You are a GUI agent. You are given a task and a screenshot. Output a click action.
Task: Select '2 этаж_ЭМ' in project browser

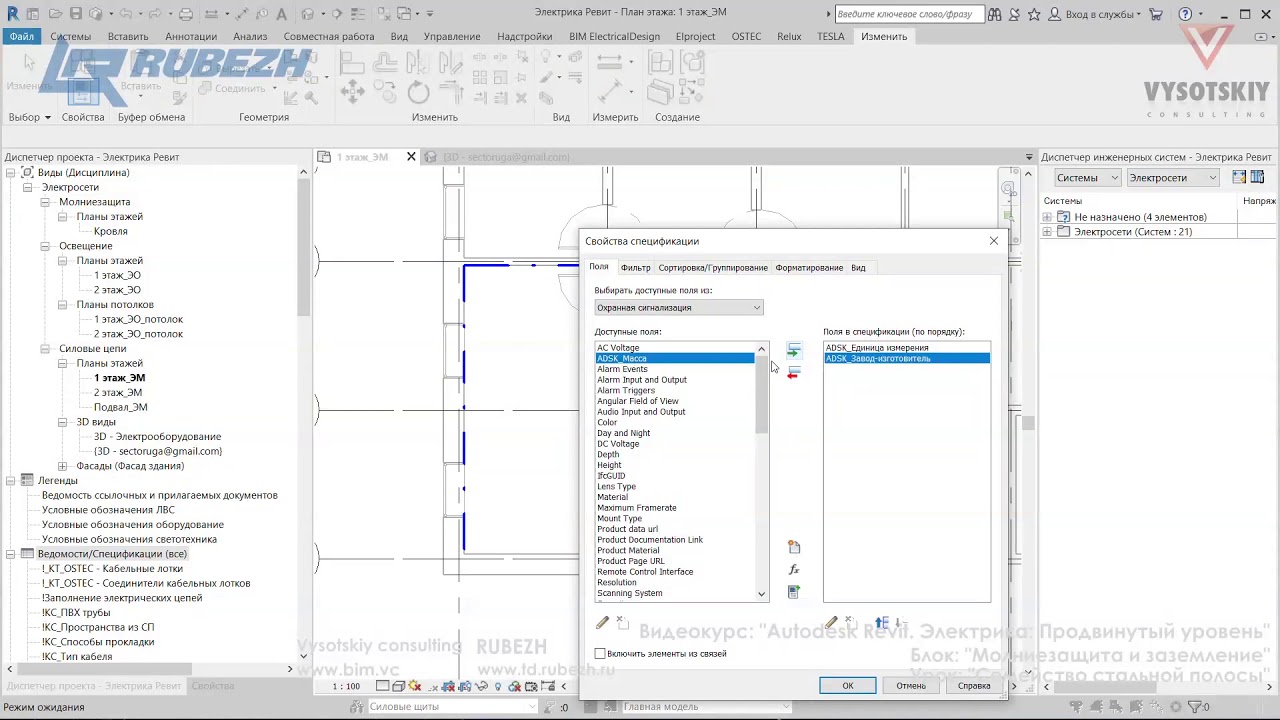pos(119,393)
